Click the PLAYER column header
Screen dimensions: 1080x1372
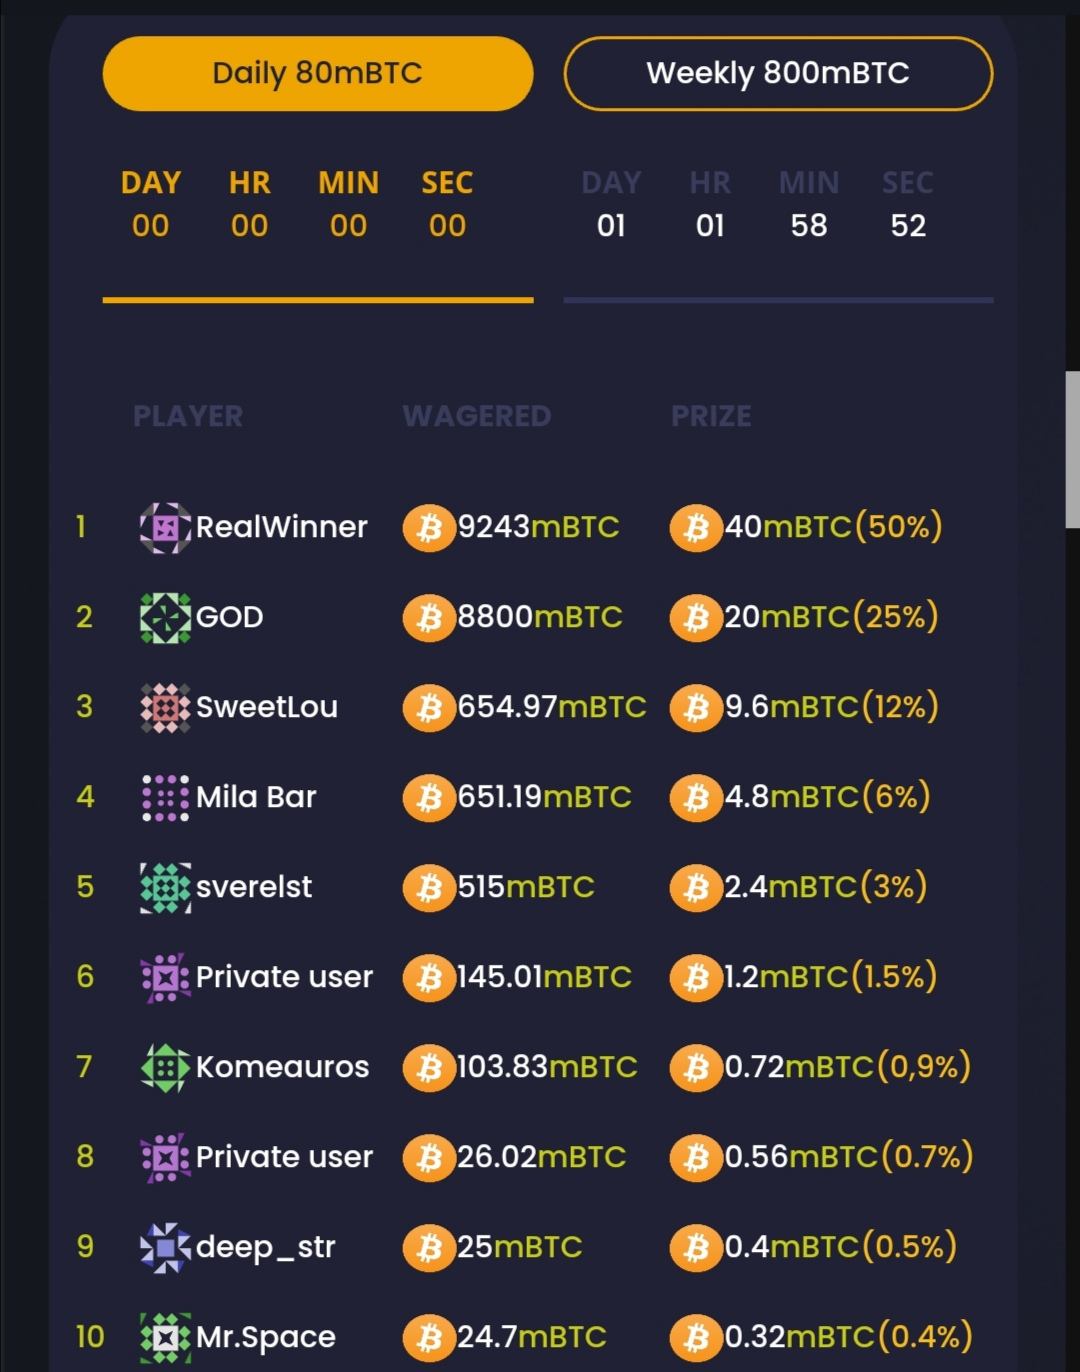point(188,416)
